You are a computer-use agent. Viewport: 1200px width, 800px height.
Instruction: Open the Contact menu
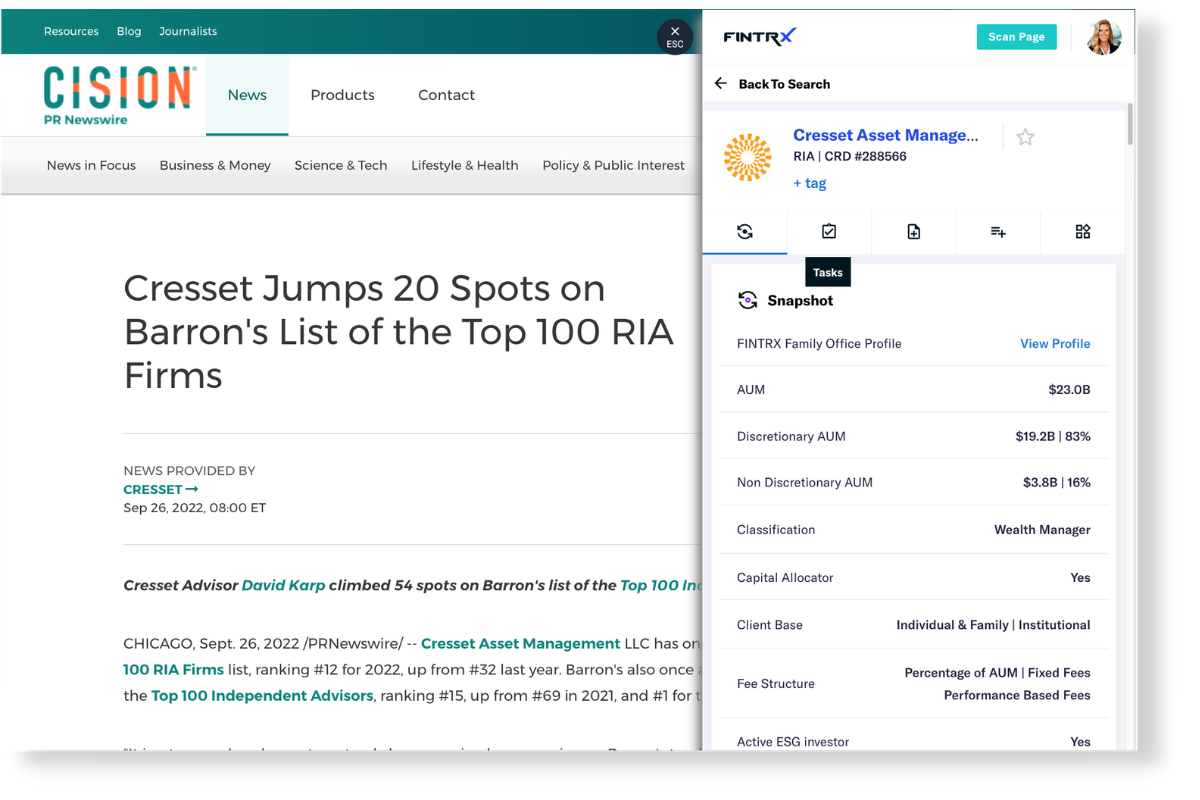(446, 95)
